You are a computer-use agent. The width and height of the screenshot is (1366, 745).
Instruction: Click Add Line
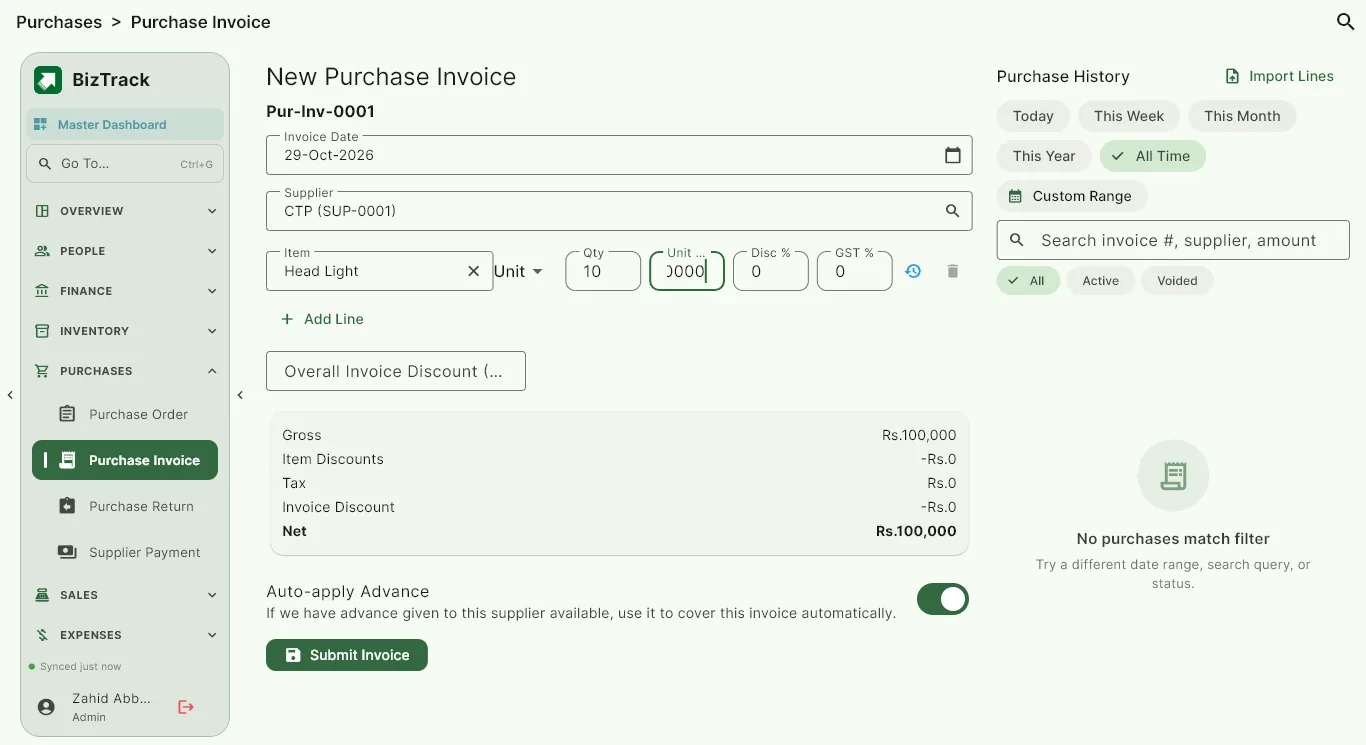[x=322, y=319]
